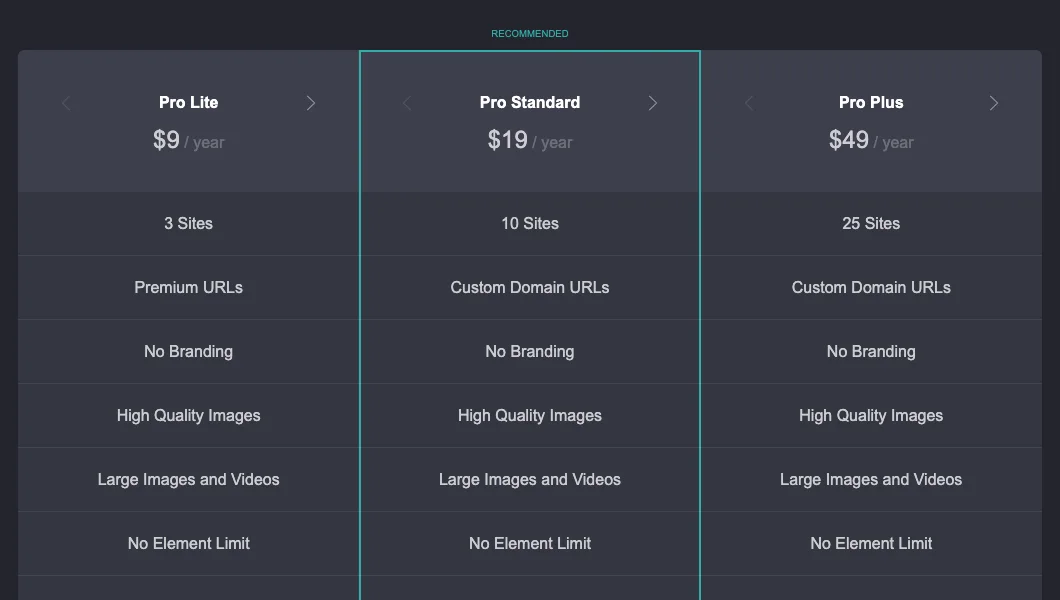The height and width of the screenshot is (600, 1060).
Task: Click the left chevron in Pro Plus card
Action: pyautogui.click(x=748, y=103)
